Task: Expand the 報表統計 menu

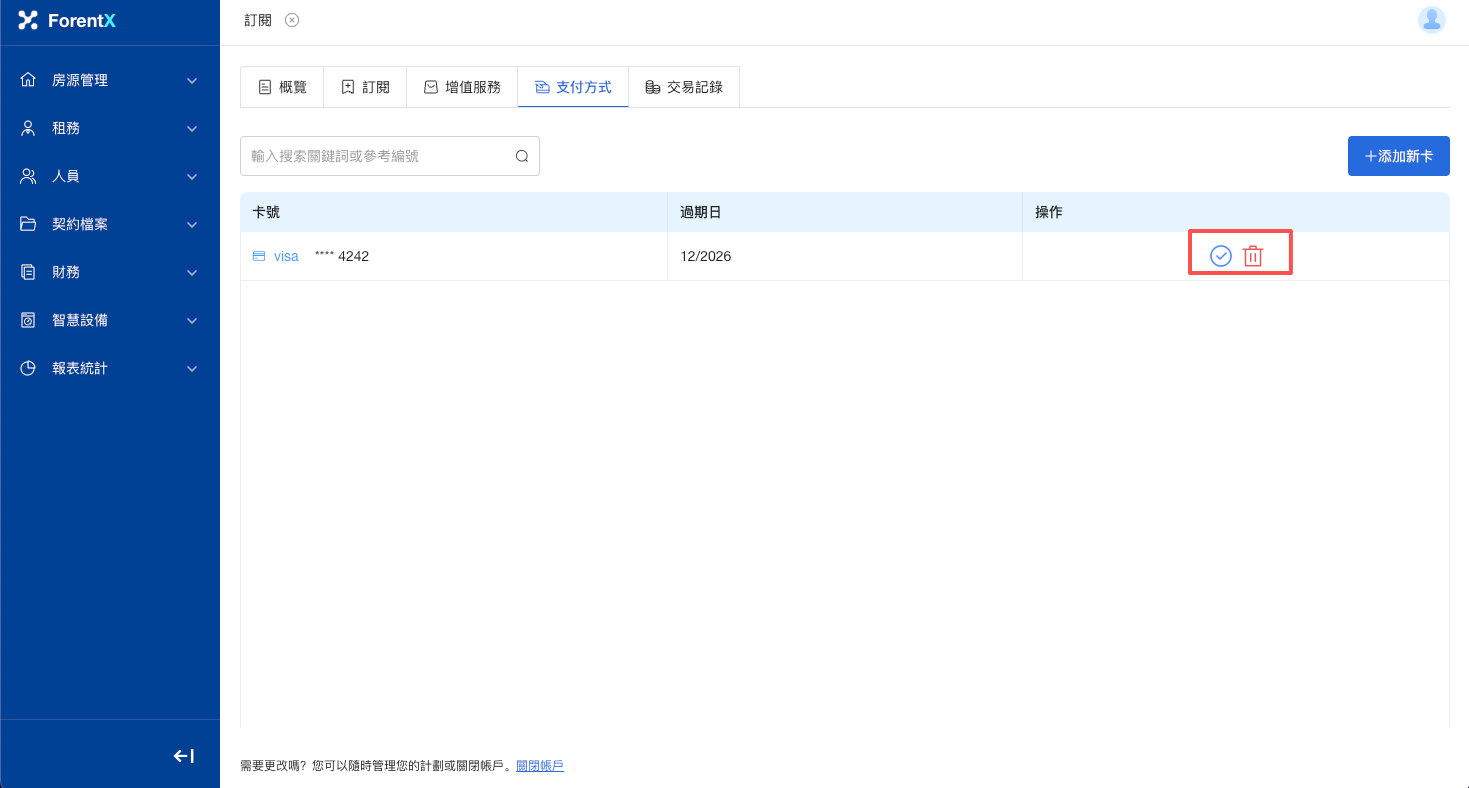Action: (x=110, y=368)
